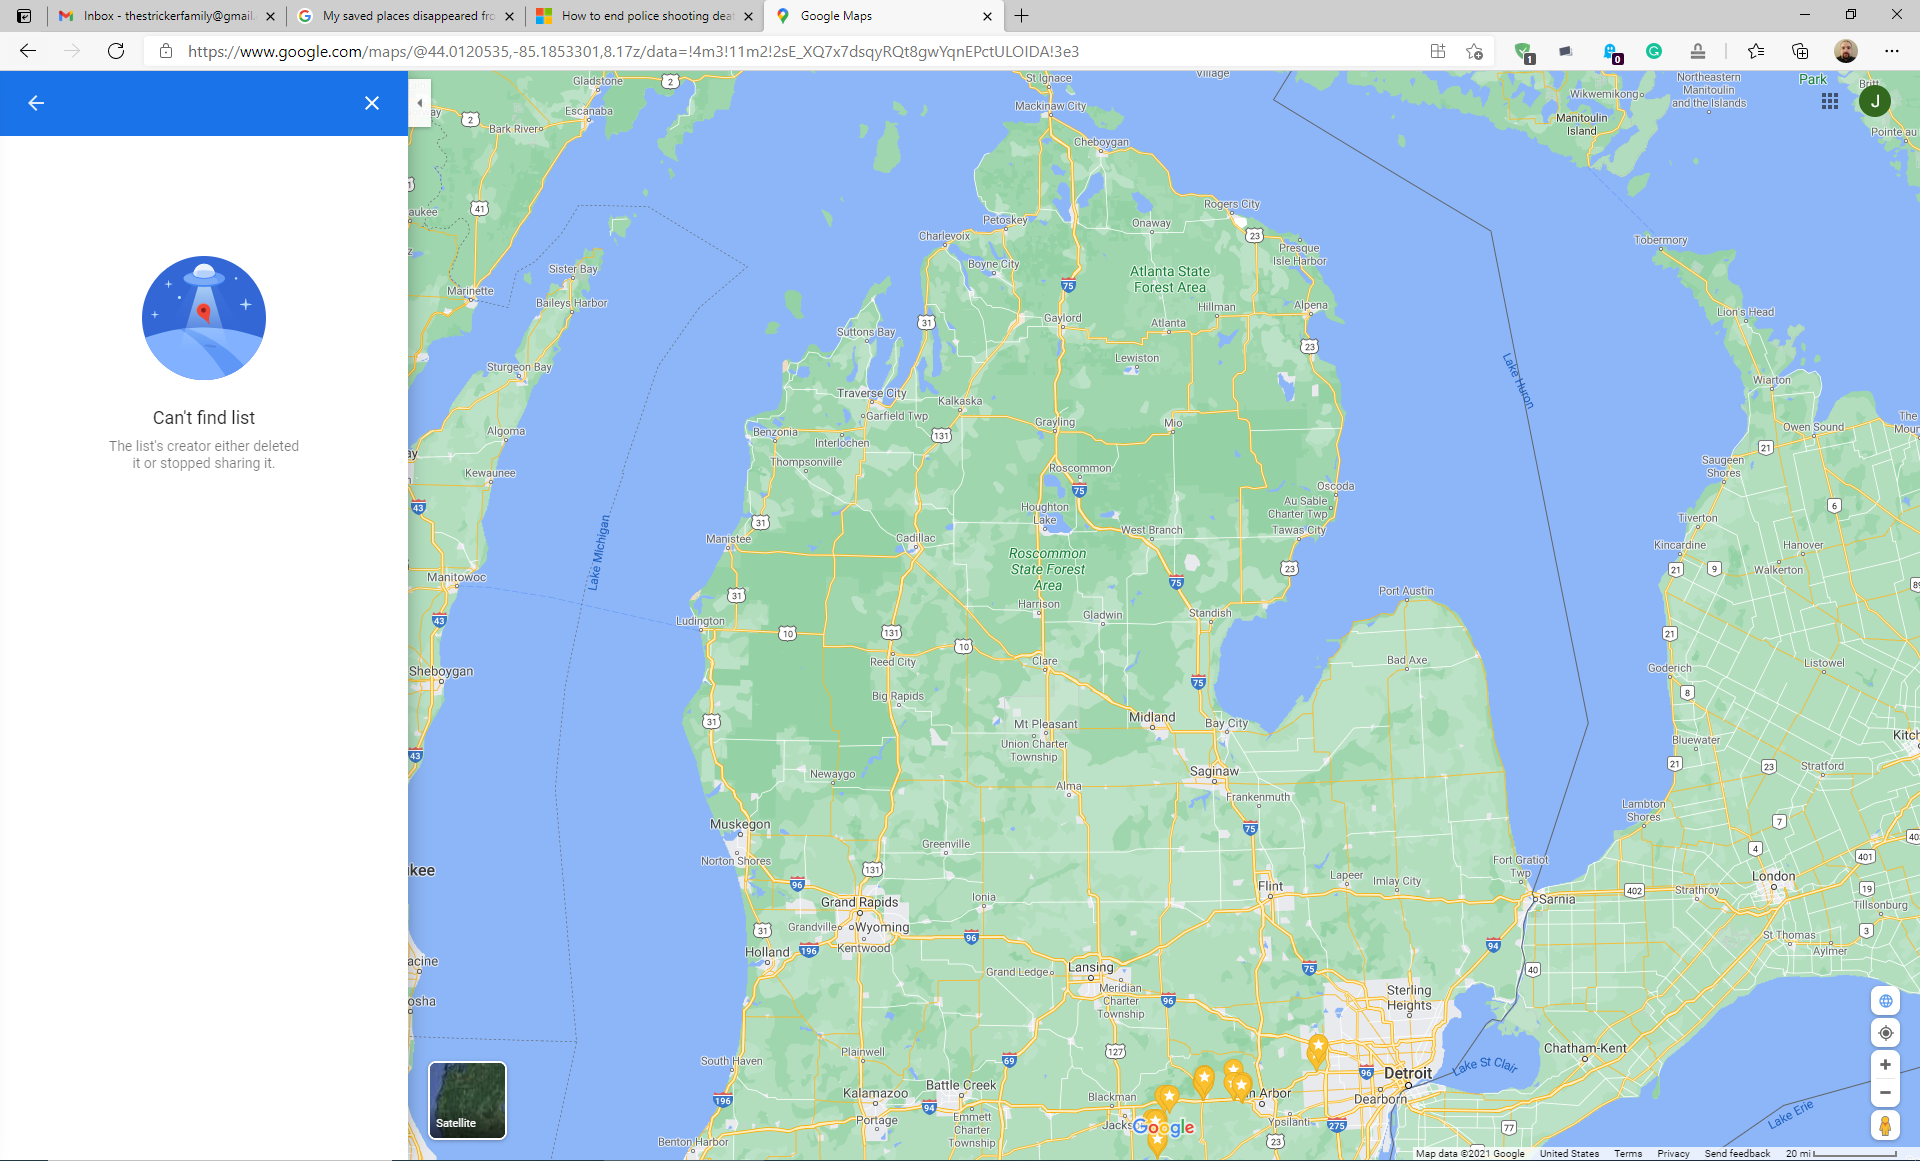
Task: Click the Traverse City label
Action: tap(872, 393)
